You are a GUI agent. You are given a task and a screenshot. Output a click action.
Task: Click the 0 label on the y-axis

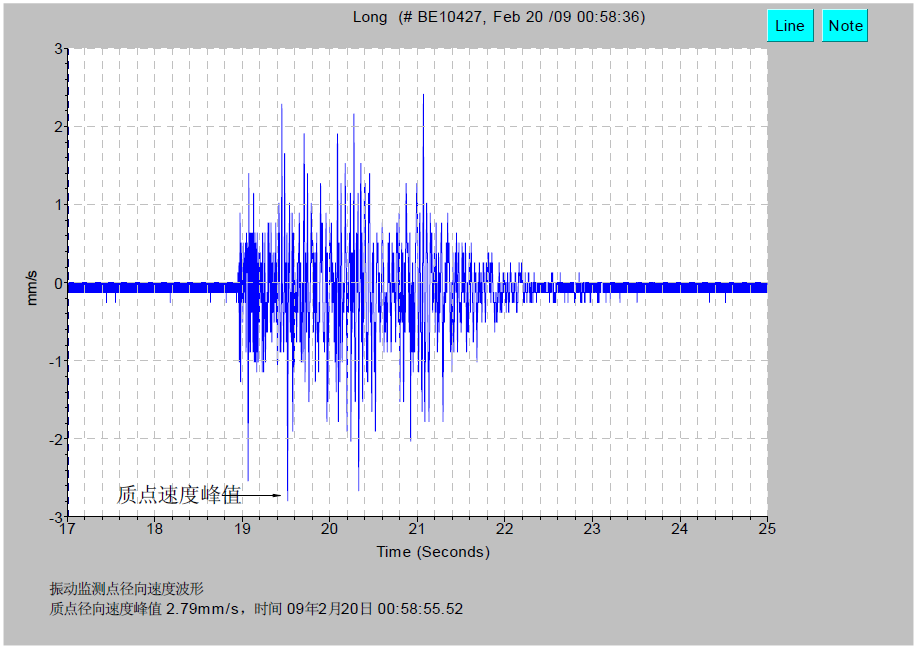(x=58, y=283)
